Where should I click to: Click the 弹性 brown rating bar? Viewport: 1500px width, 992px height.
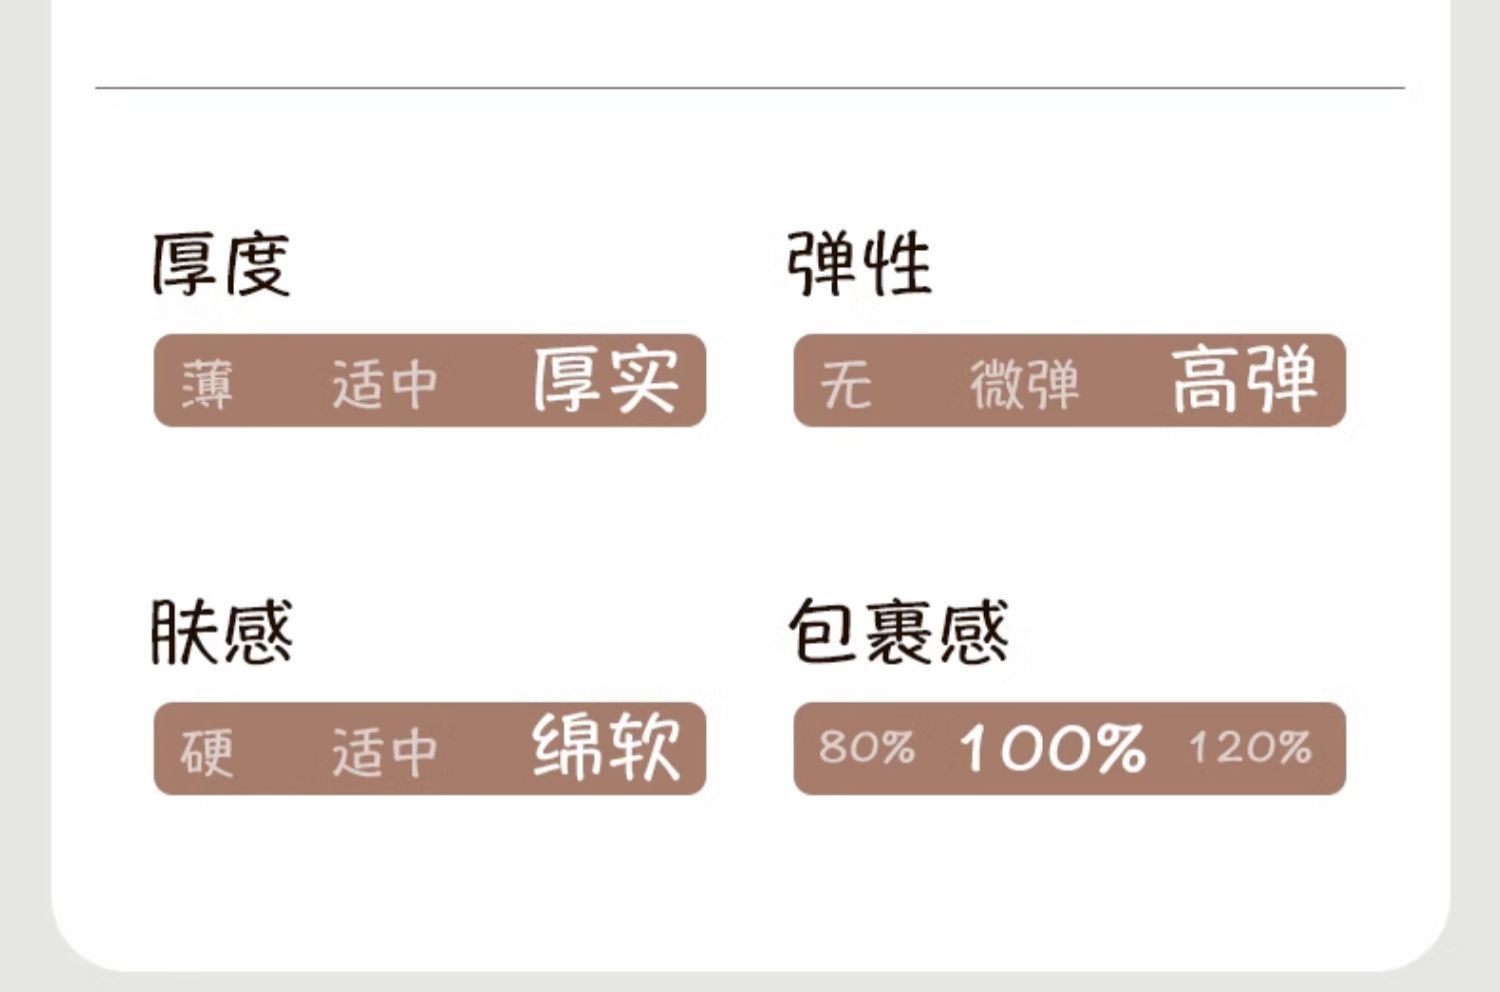coord(1070,381)
